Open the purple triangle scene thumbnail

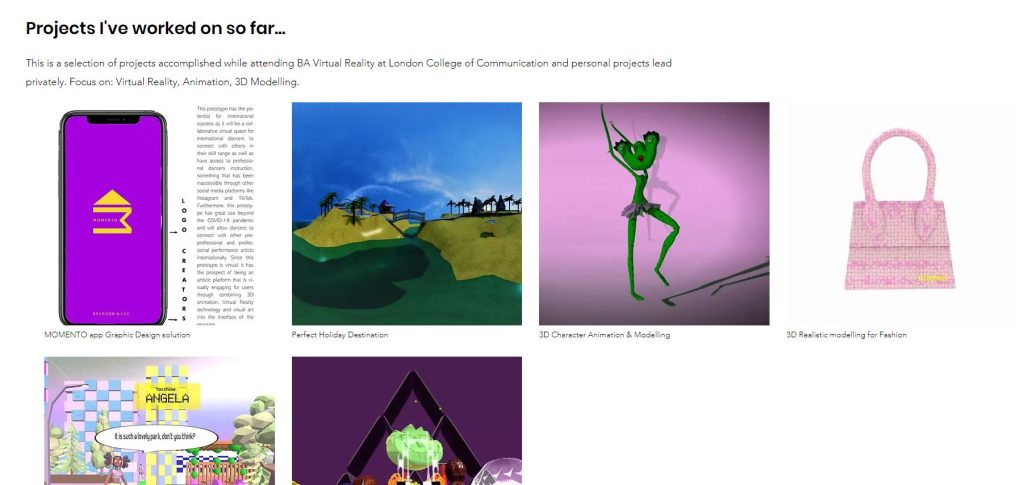tap(406, 420)
